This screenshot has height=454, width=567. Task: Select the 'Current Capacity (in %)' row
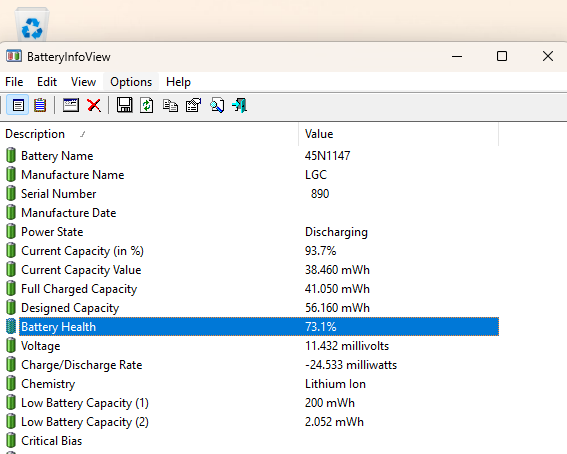pos(82,251)
